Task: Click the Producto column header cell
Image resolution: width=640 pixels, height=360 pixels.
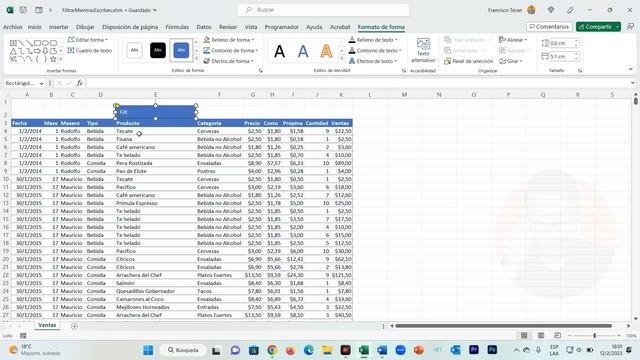Action: tap(155, 123)
